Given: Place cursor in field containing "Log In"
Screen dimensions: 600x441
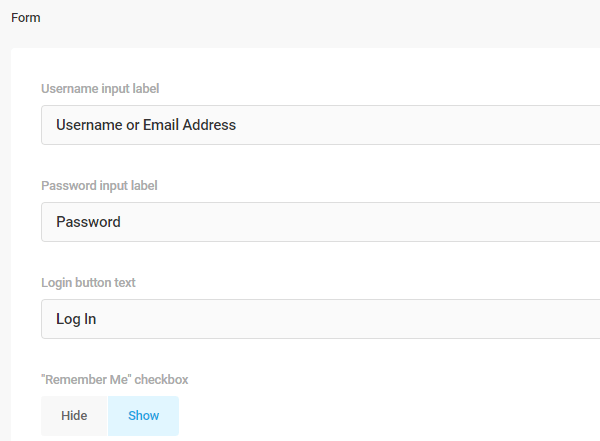Looking at the screenshot, I should (320, 319).
